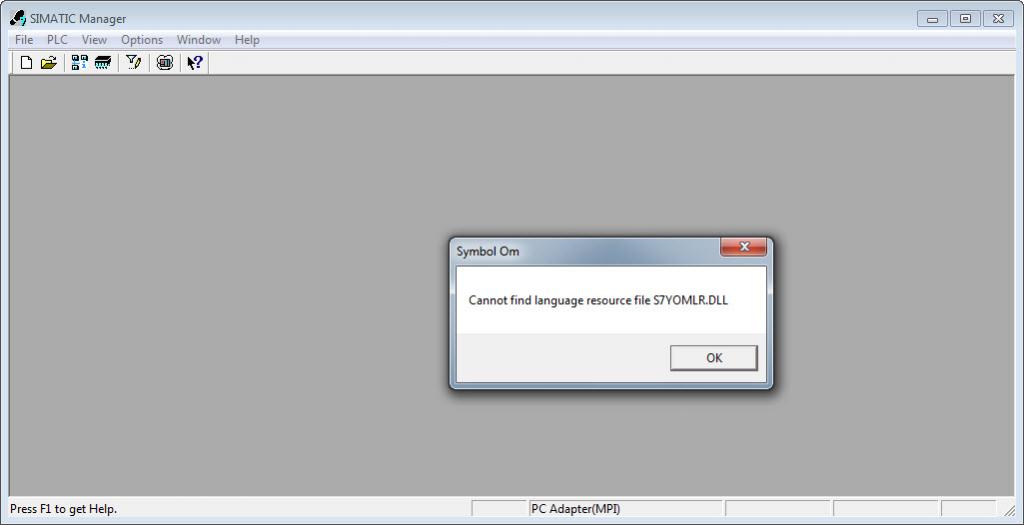Open the File menu

(24, 40)
